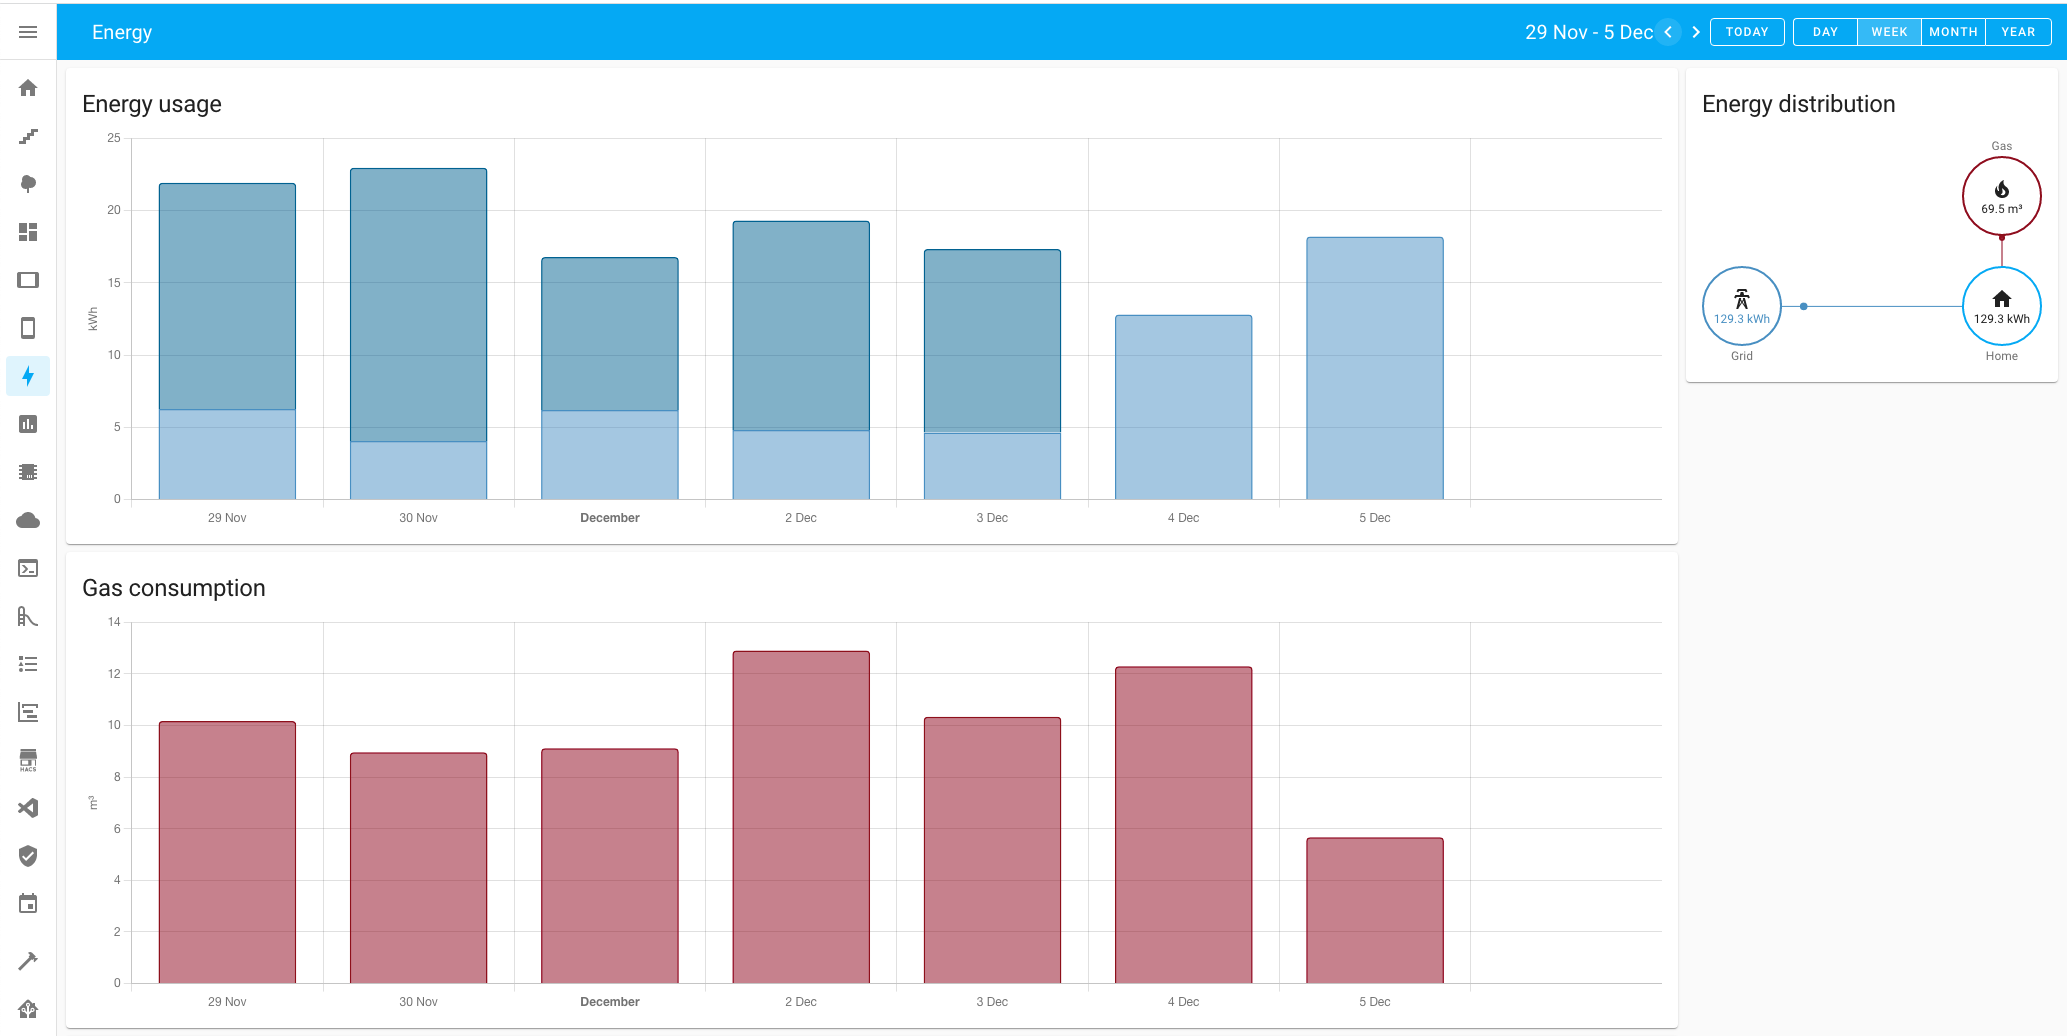The width and height of the screenshot is (2067, 1036).
Task: Click the 5 Dec energy usage bar
Action: coord(1375,368)
